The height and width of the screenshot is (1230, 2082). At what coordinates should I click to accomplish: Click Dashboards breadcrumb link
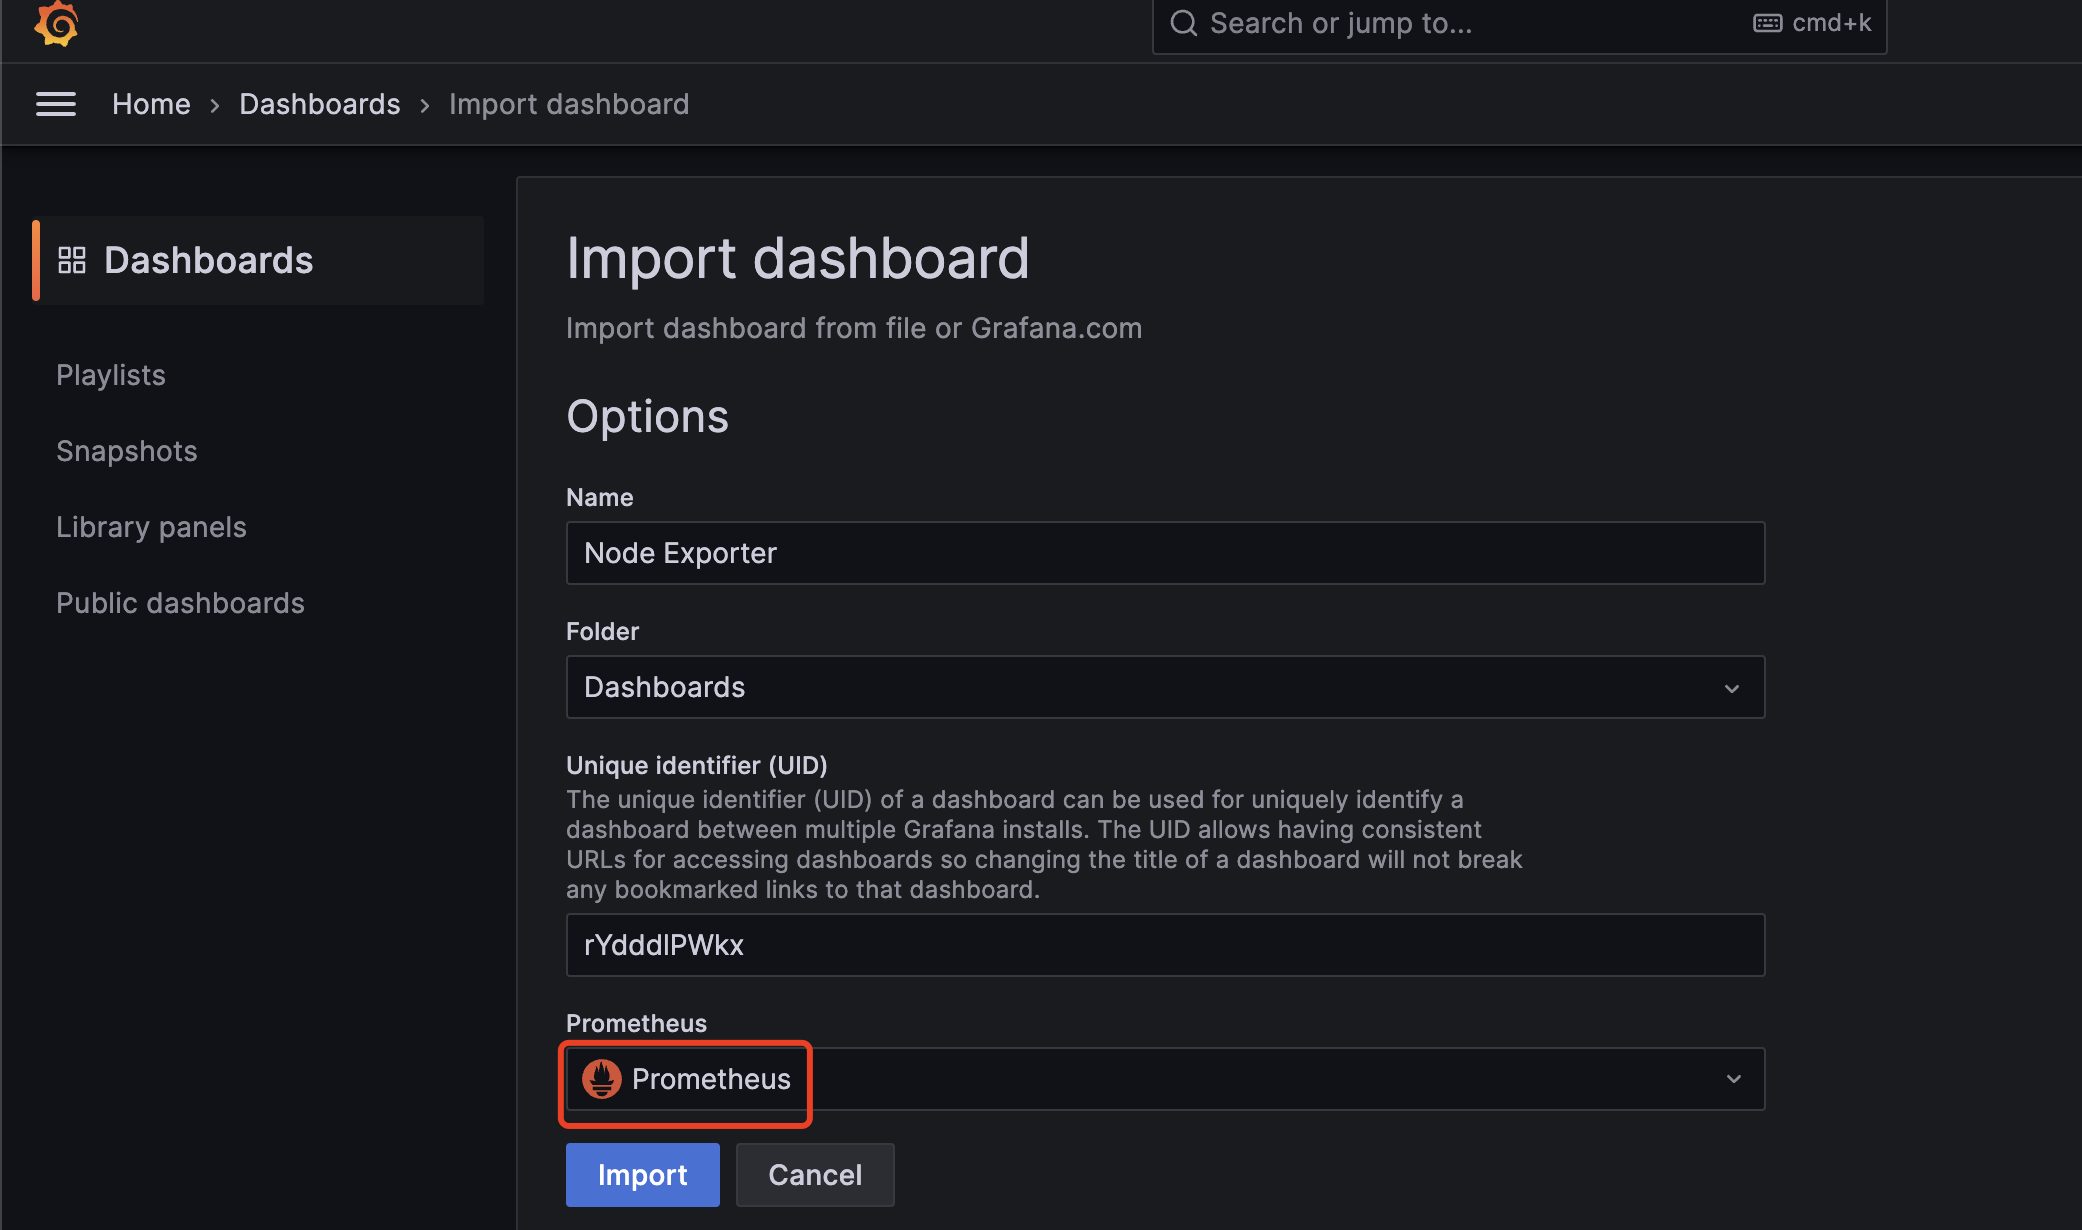point(319,104)
